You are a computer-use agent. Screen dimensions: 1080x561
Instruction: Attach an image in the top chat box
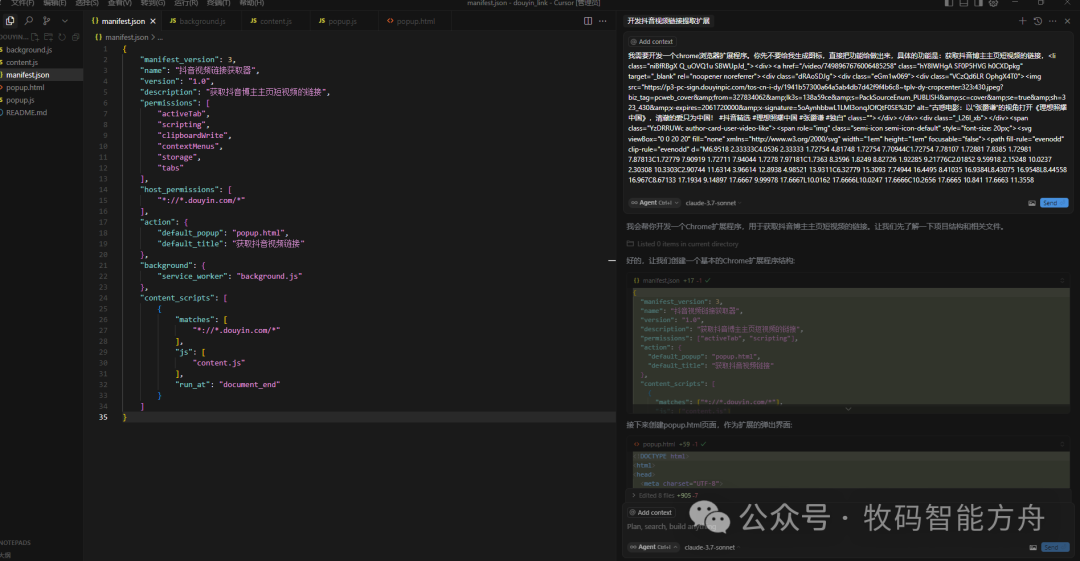[1032, 203]
